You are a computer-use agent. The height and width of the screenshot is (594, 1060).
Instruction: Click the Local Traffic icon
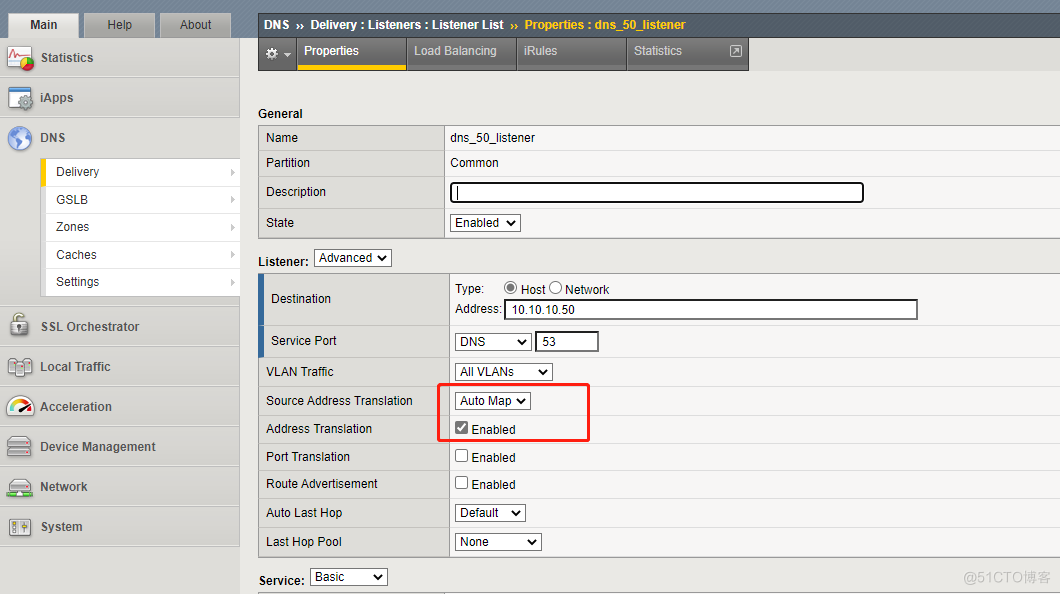(x=20, y=367)
